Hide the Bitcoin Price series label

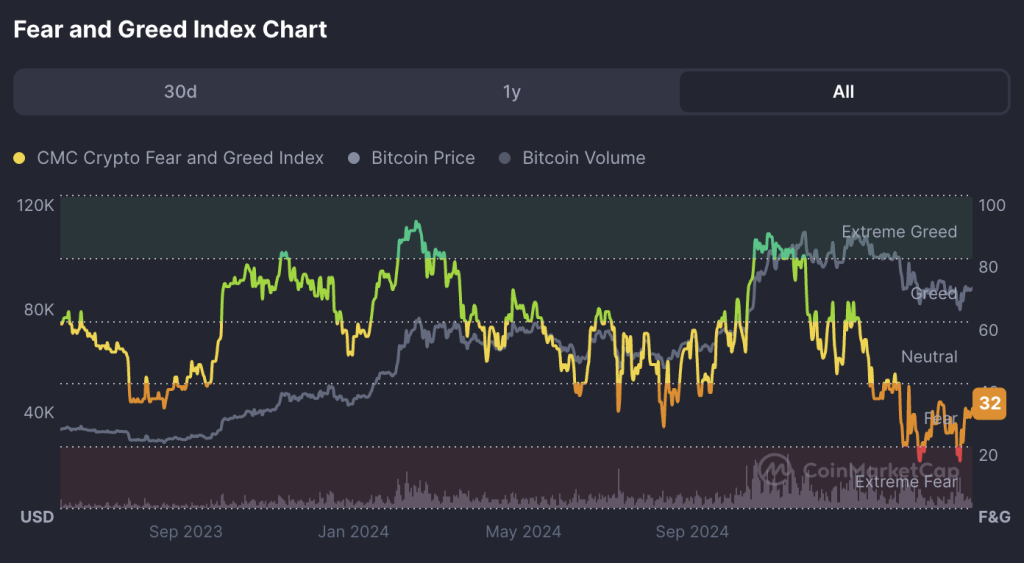point(423,158)
